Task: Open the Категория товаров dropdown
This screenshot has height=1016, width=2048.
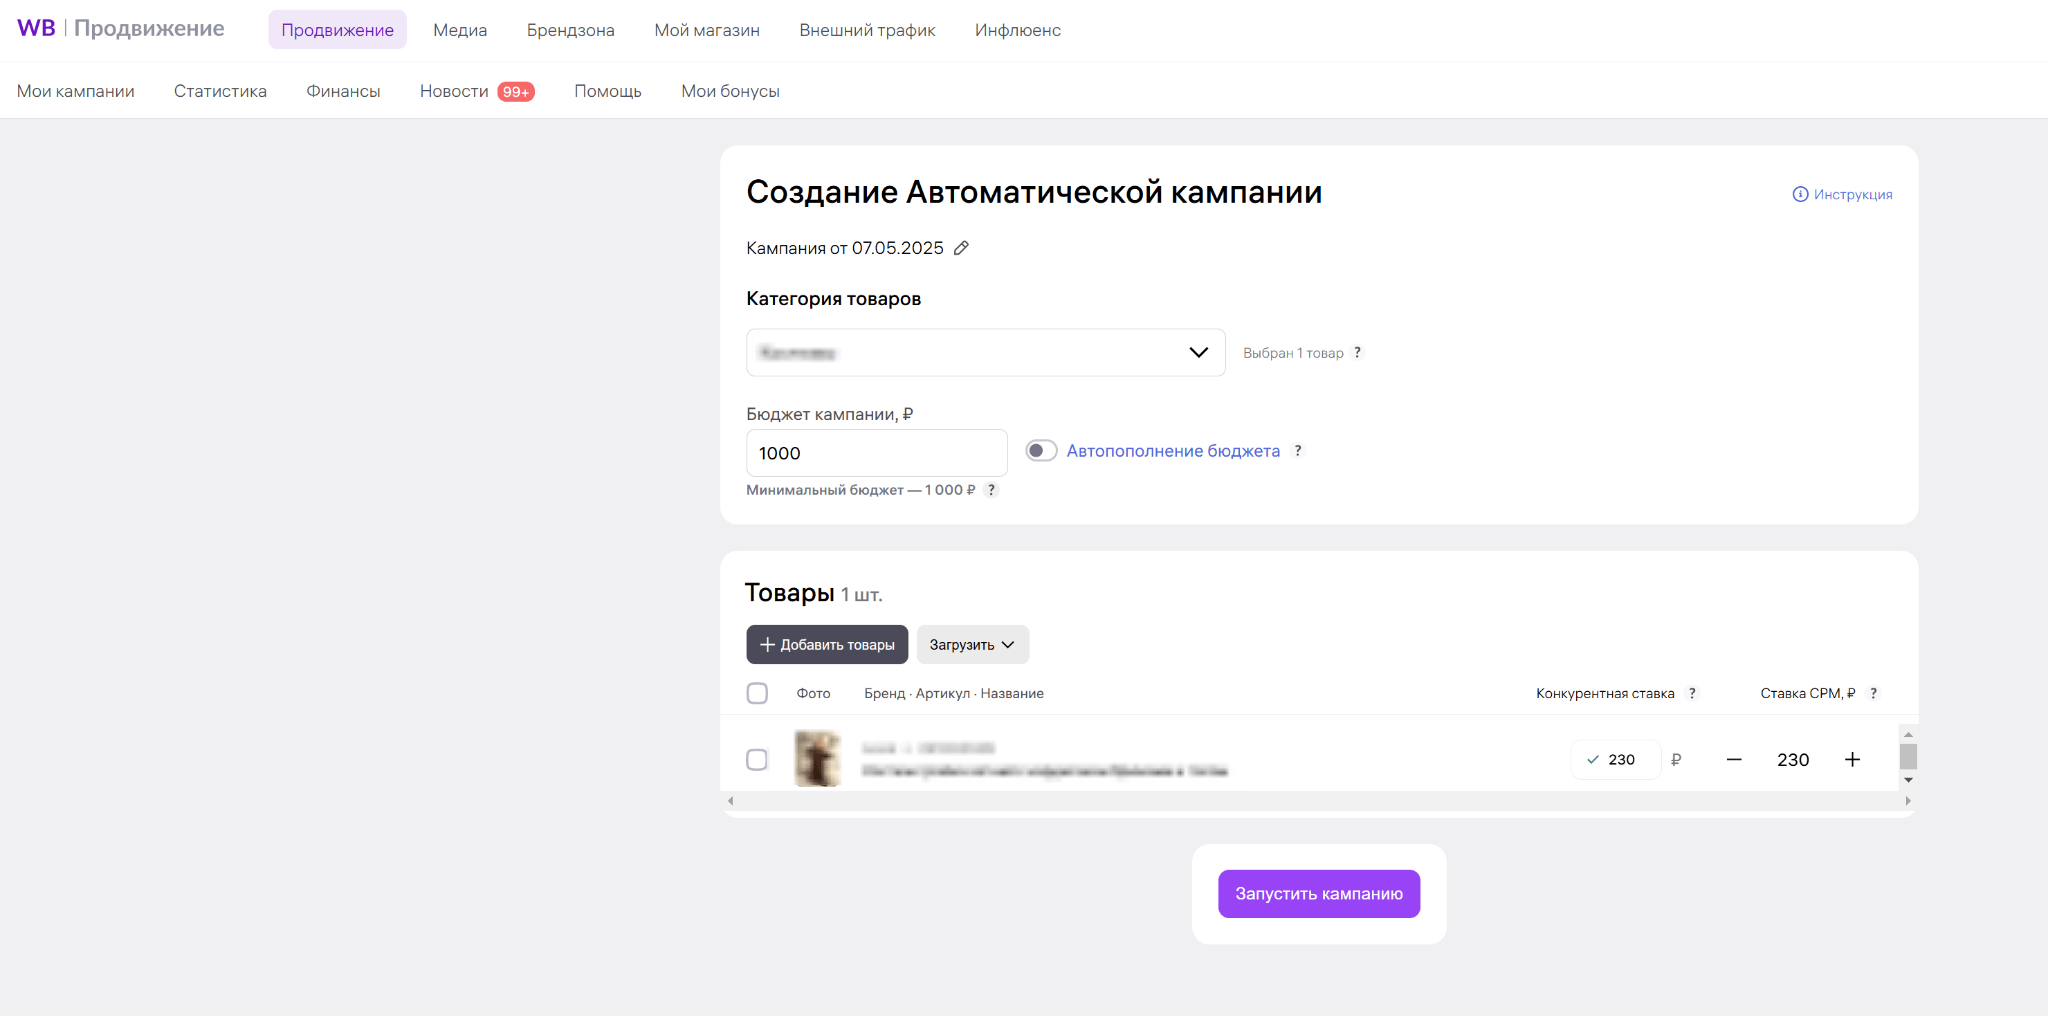Action: tap(985, 353)
